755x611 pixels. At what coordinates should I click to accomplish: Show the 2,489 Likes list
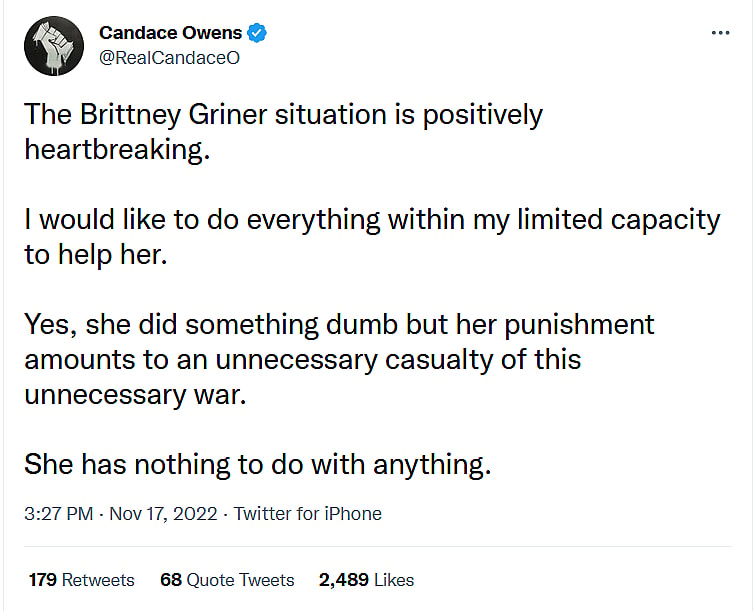(x=366, y=580)
